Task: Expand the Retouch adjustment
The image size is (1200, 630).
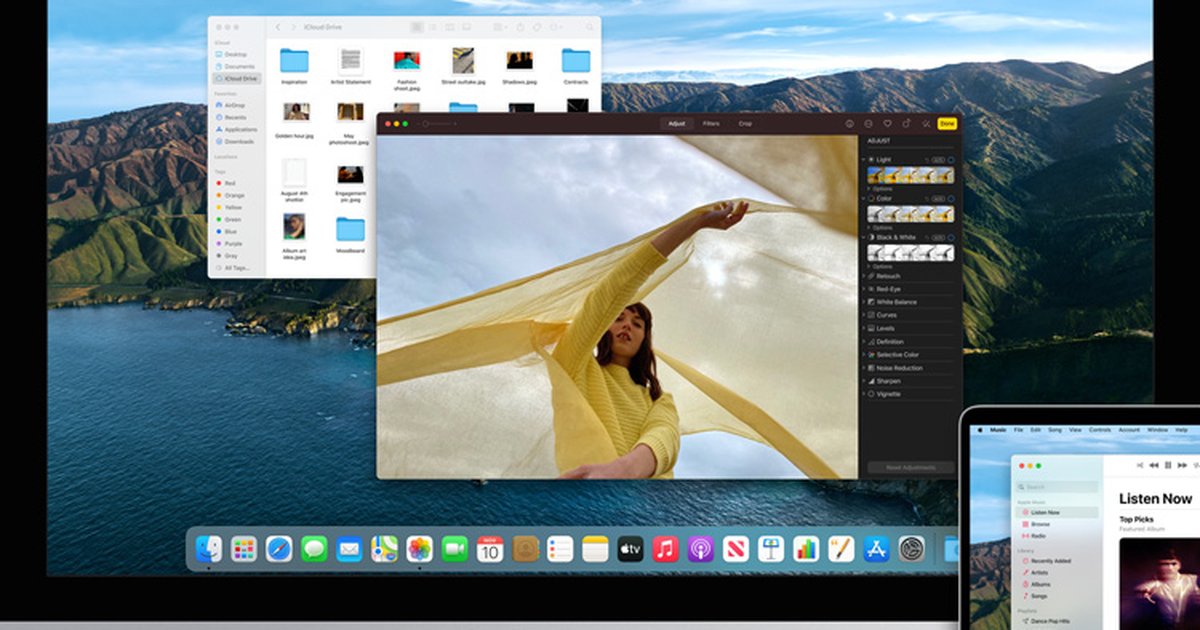Action: [x=864, y=276]
